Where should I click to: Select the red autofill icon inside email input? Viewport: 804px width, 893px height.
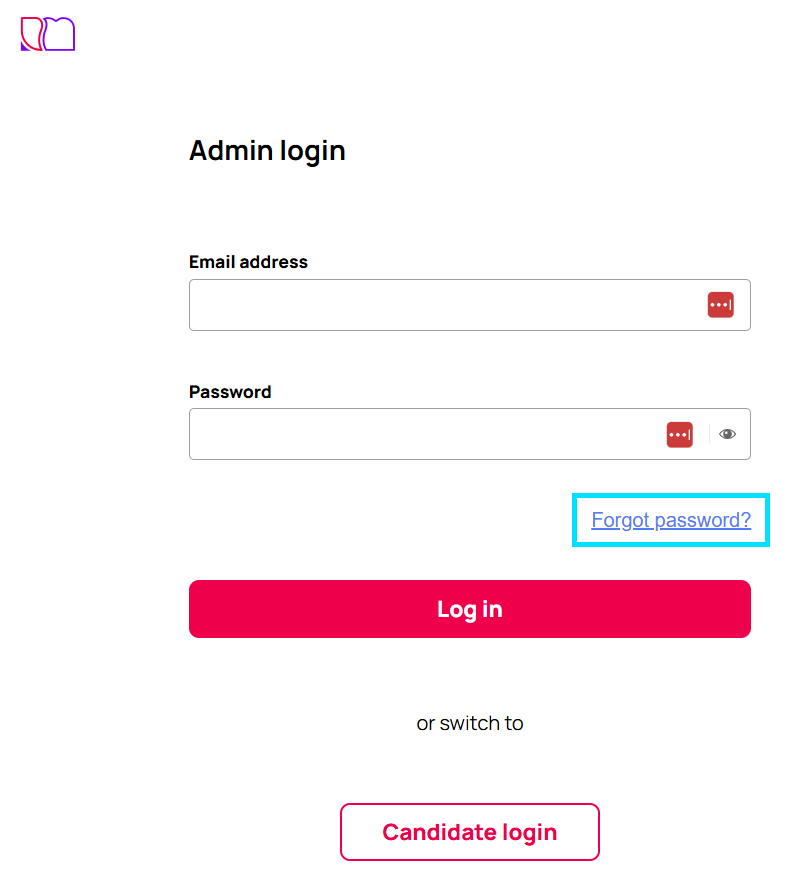point(721,304)
